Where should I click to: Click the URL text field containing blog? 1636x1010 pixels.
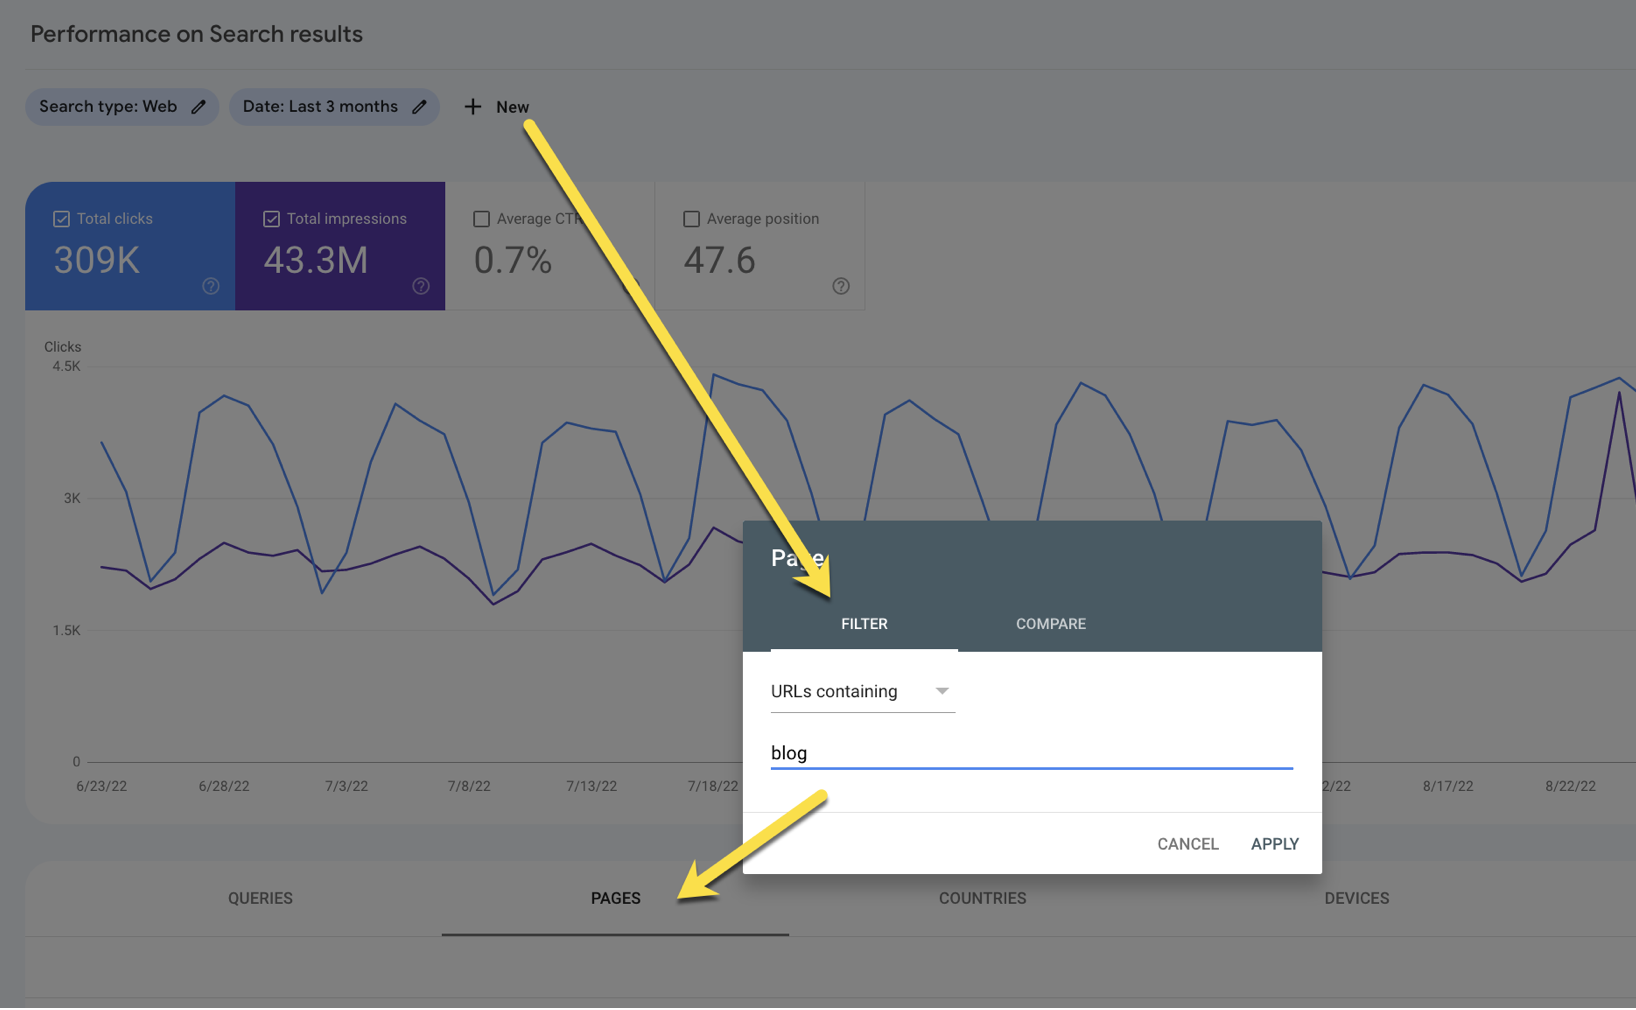pyautogui.click(x=1030, y=753)
